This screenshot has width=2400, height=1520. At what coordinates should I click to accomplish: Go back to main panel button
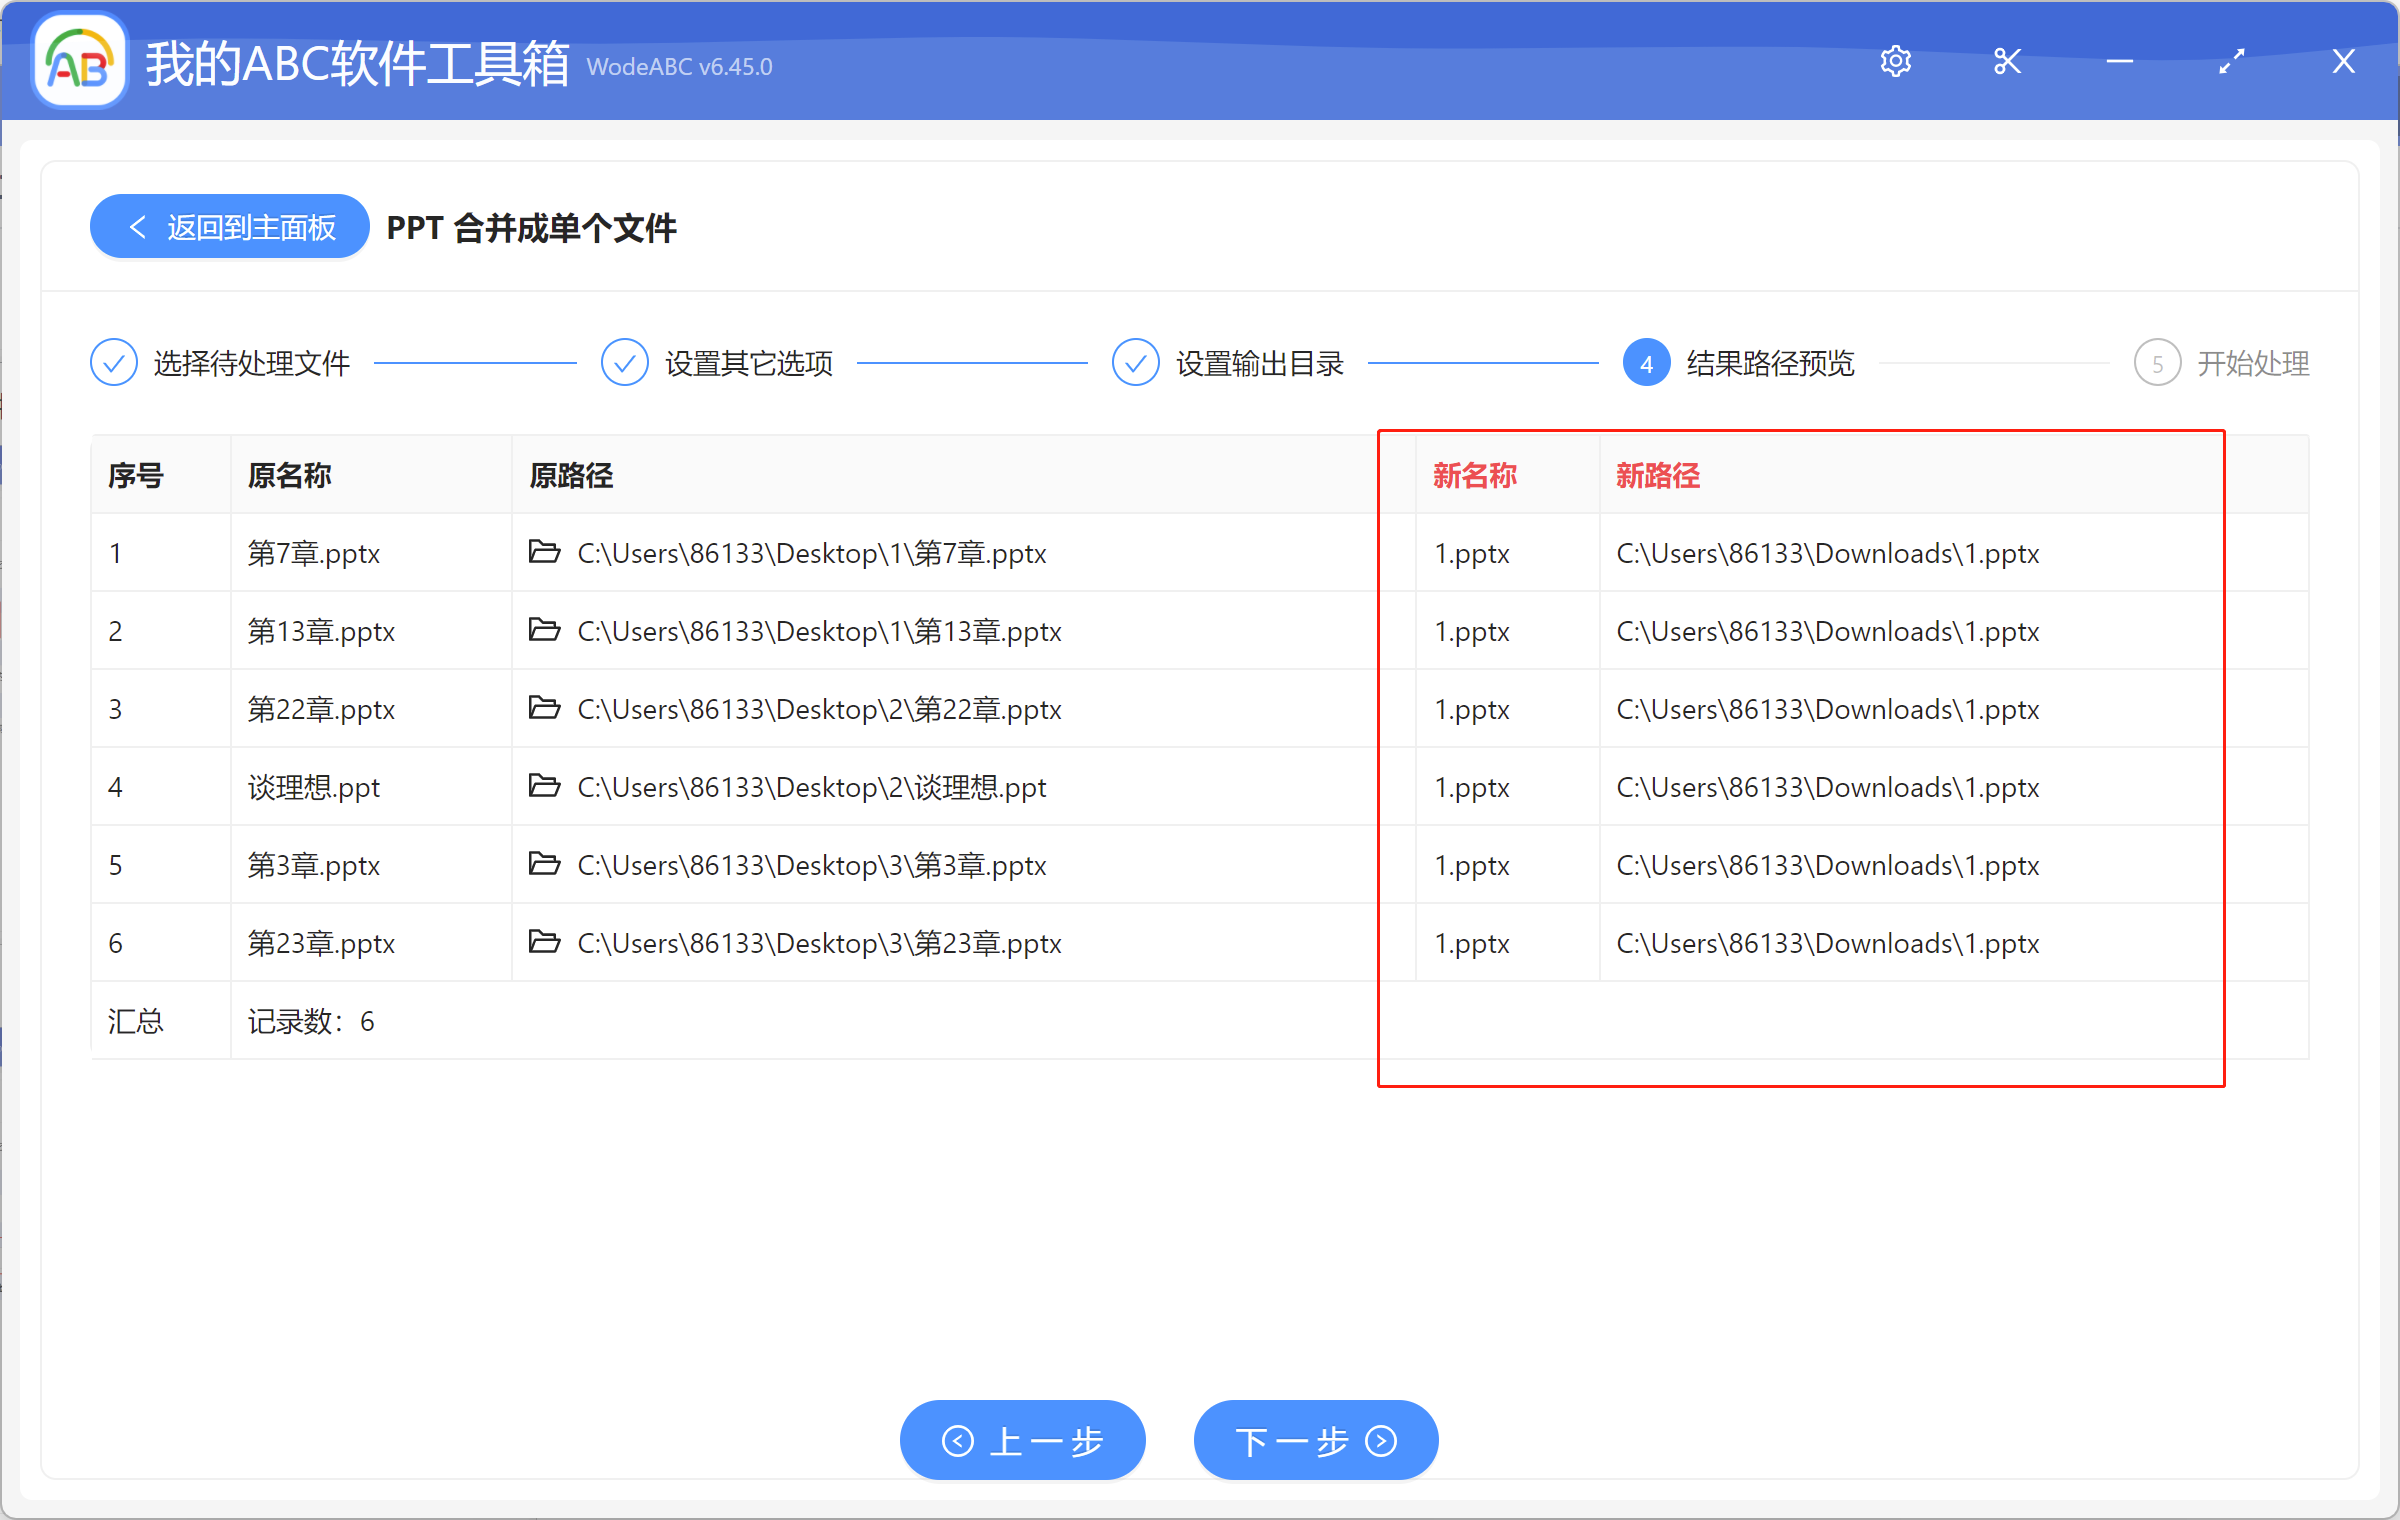click(x=230, y=227)
